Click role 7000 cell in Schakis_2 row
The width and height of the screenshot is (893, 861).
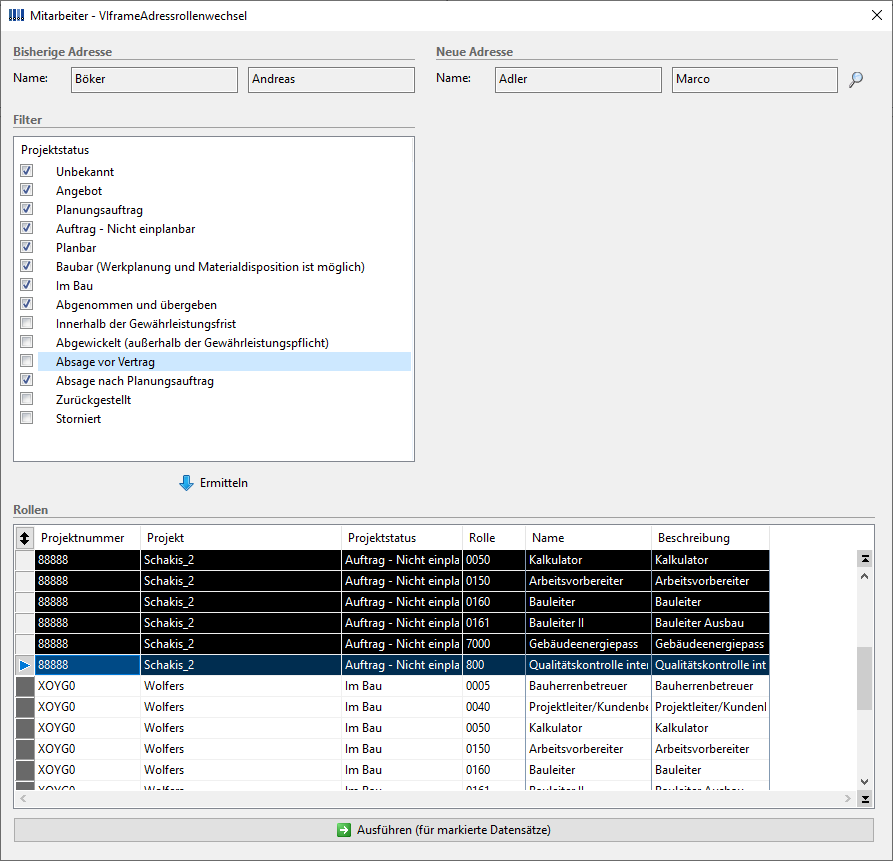click(x=494, y=644)
